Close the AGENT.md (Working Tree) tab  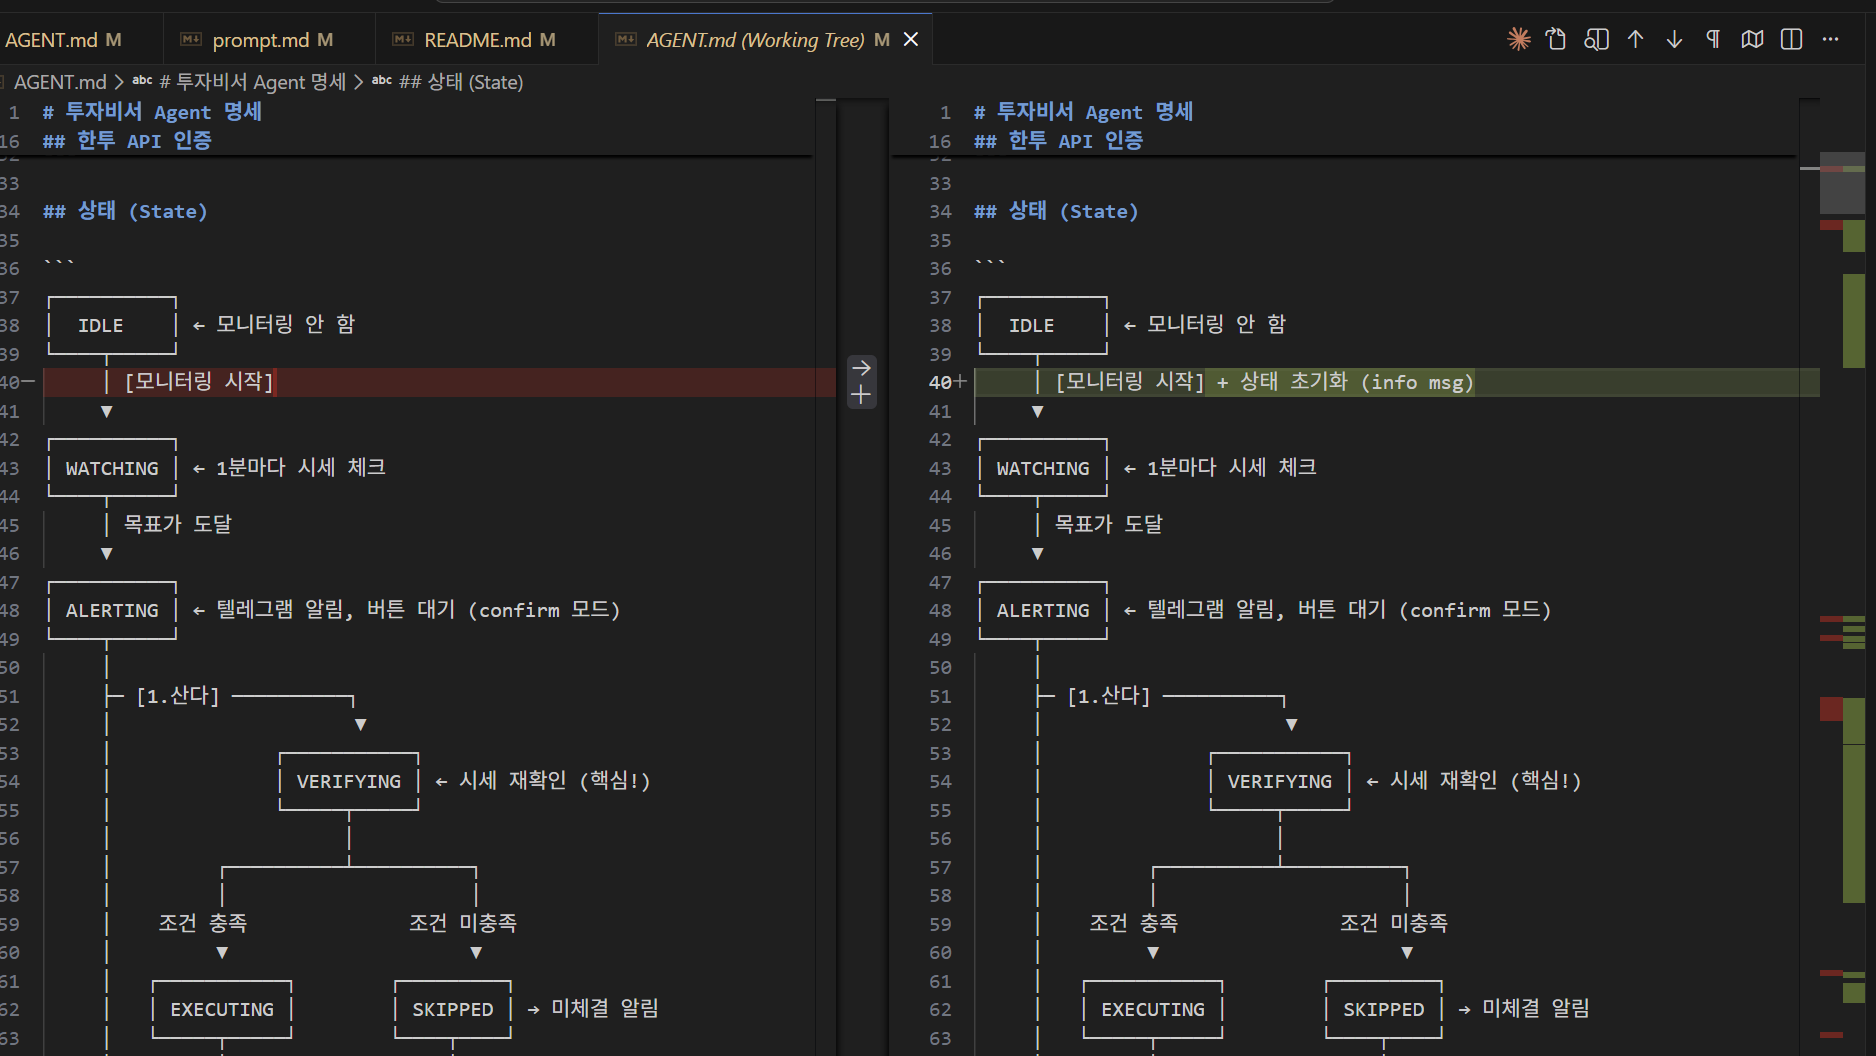point(911,39)
